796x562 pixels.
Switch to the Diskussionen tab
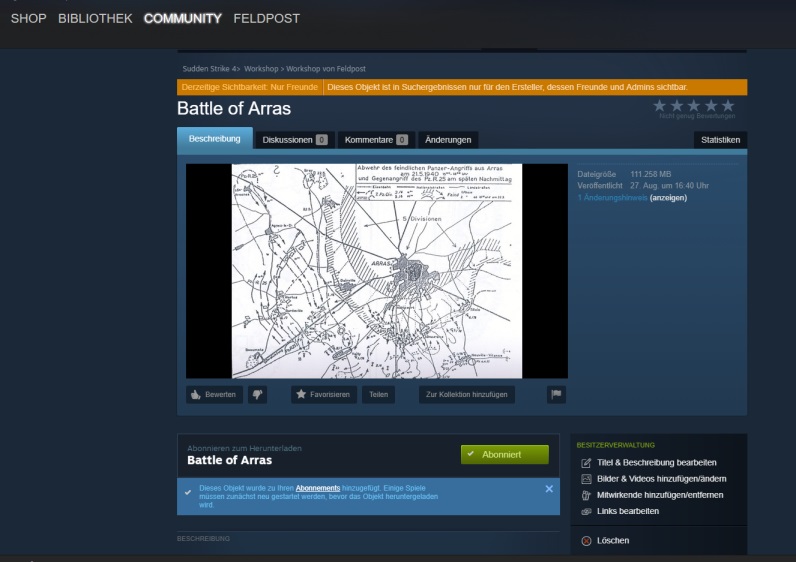(294, 140)
